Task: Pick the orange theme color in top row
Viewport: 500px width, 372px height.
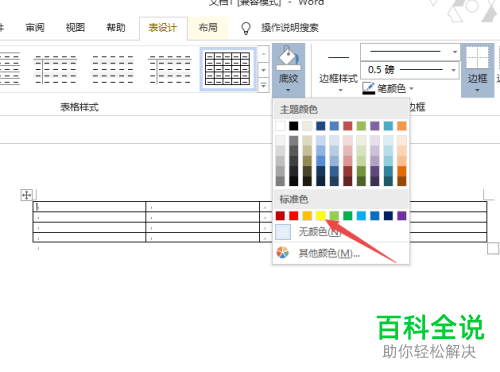Action: click(x=402, y=126)
